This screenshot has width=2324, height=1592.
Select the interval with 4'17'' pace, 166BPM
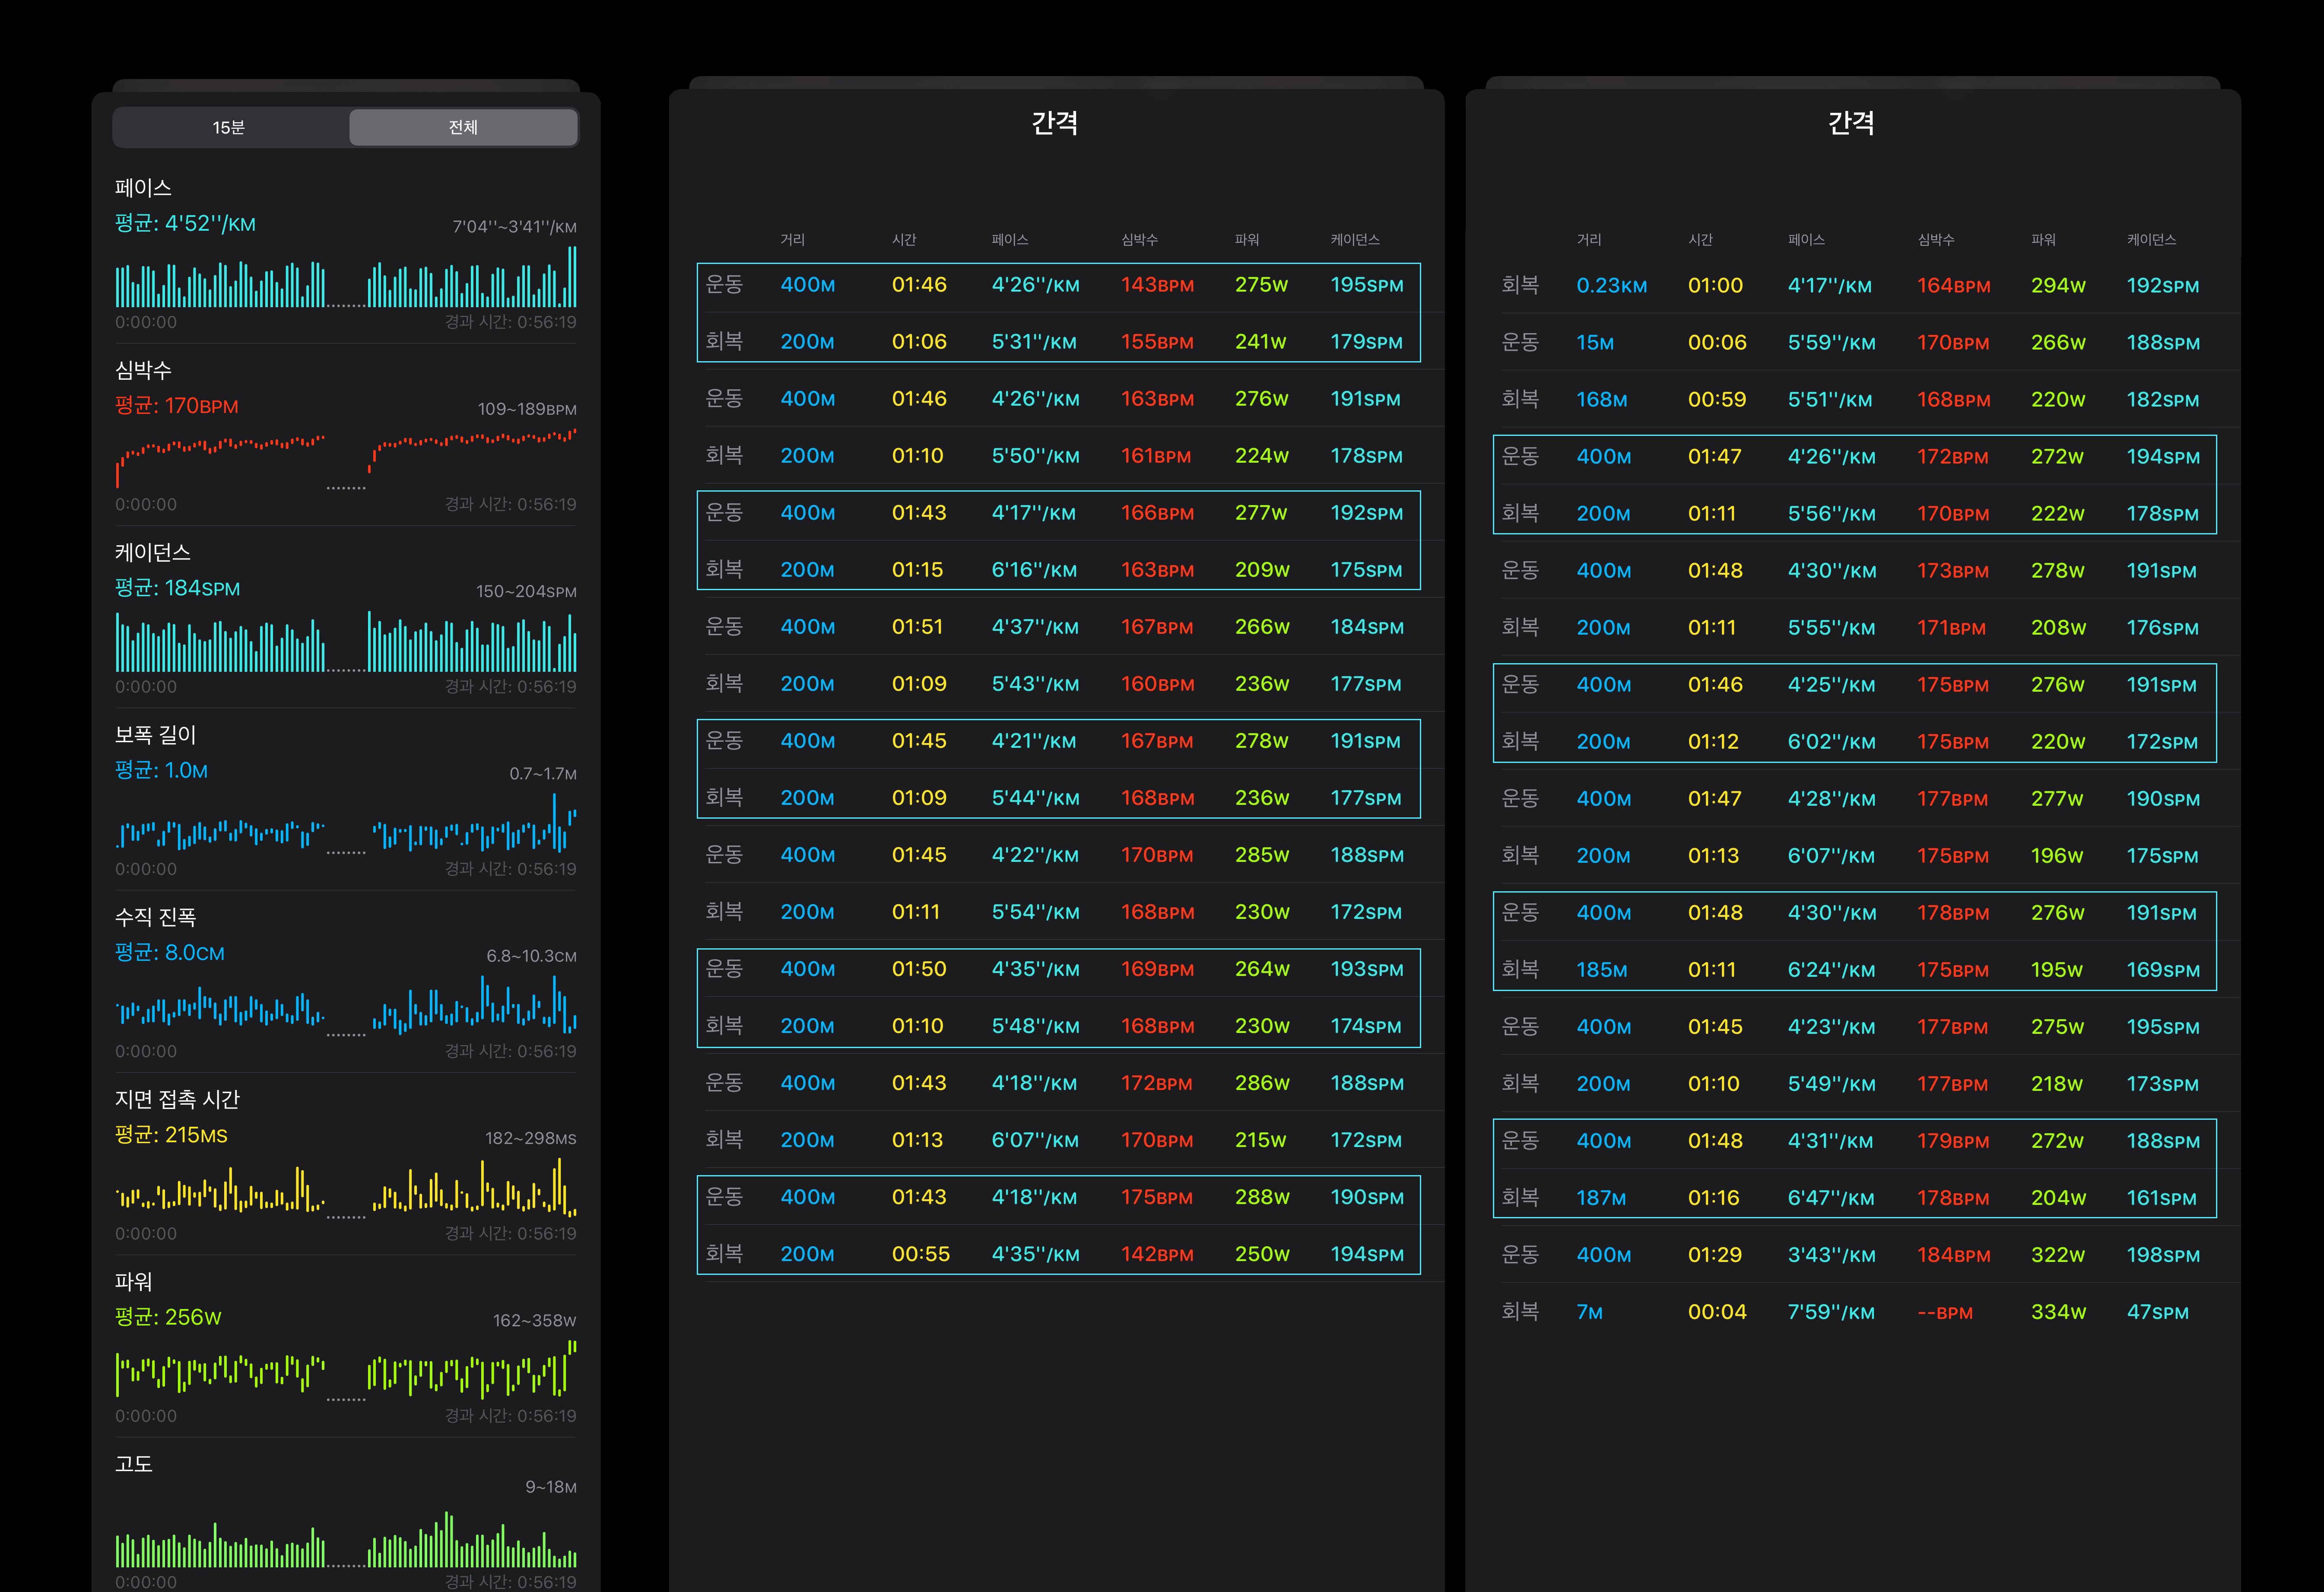pyautogui.click(x=1058, y=513)
